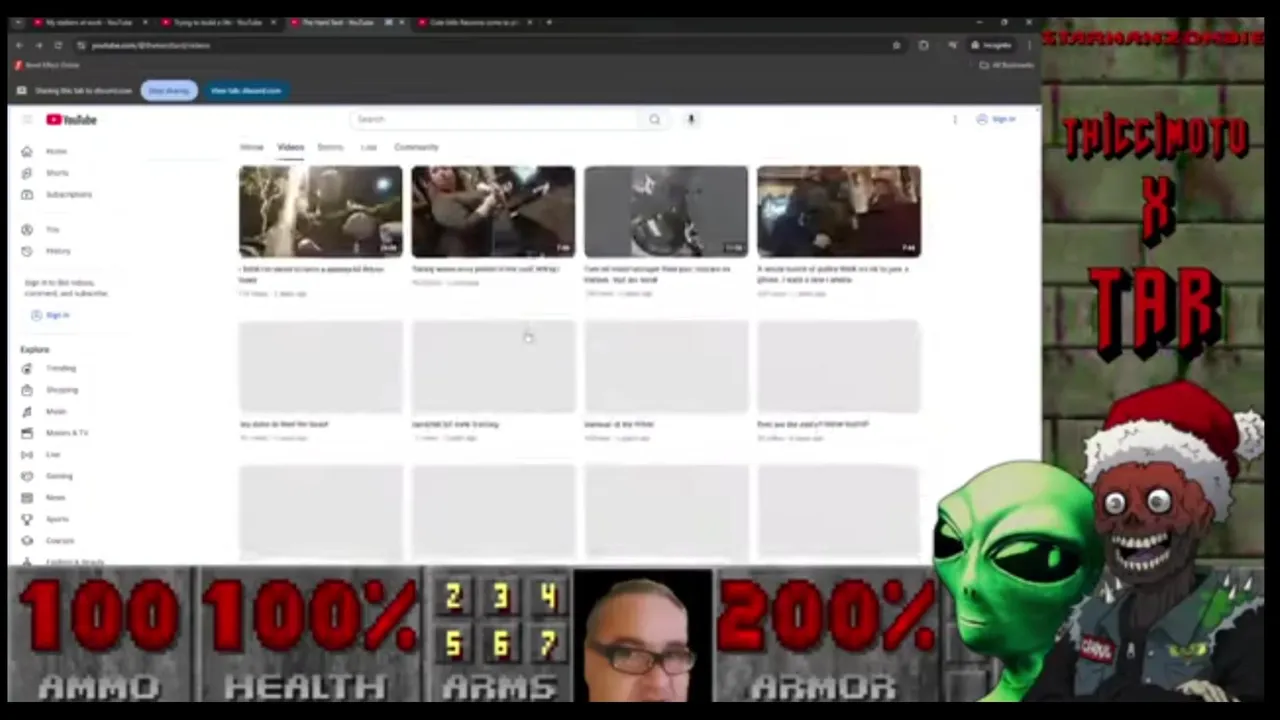Open Shopping under Explore

click(x=50, y=390)
